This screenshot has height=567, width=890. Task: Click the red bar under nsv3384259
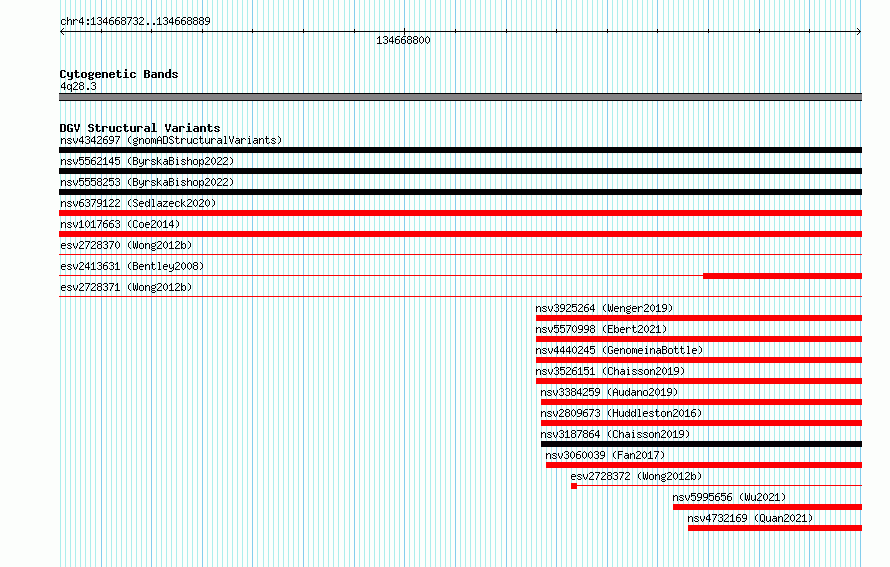(x=701, y=402)
